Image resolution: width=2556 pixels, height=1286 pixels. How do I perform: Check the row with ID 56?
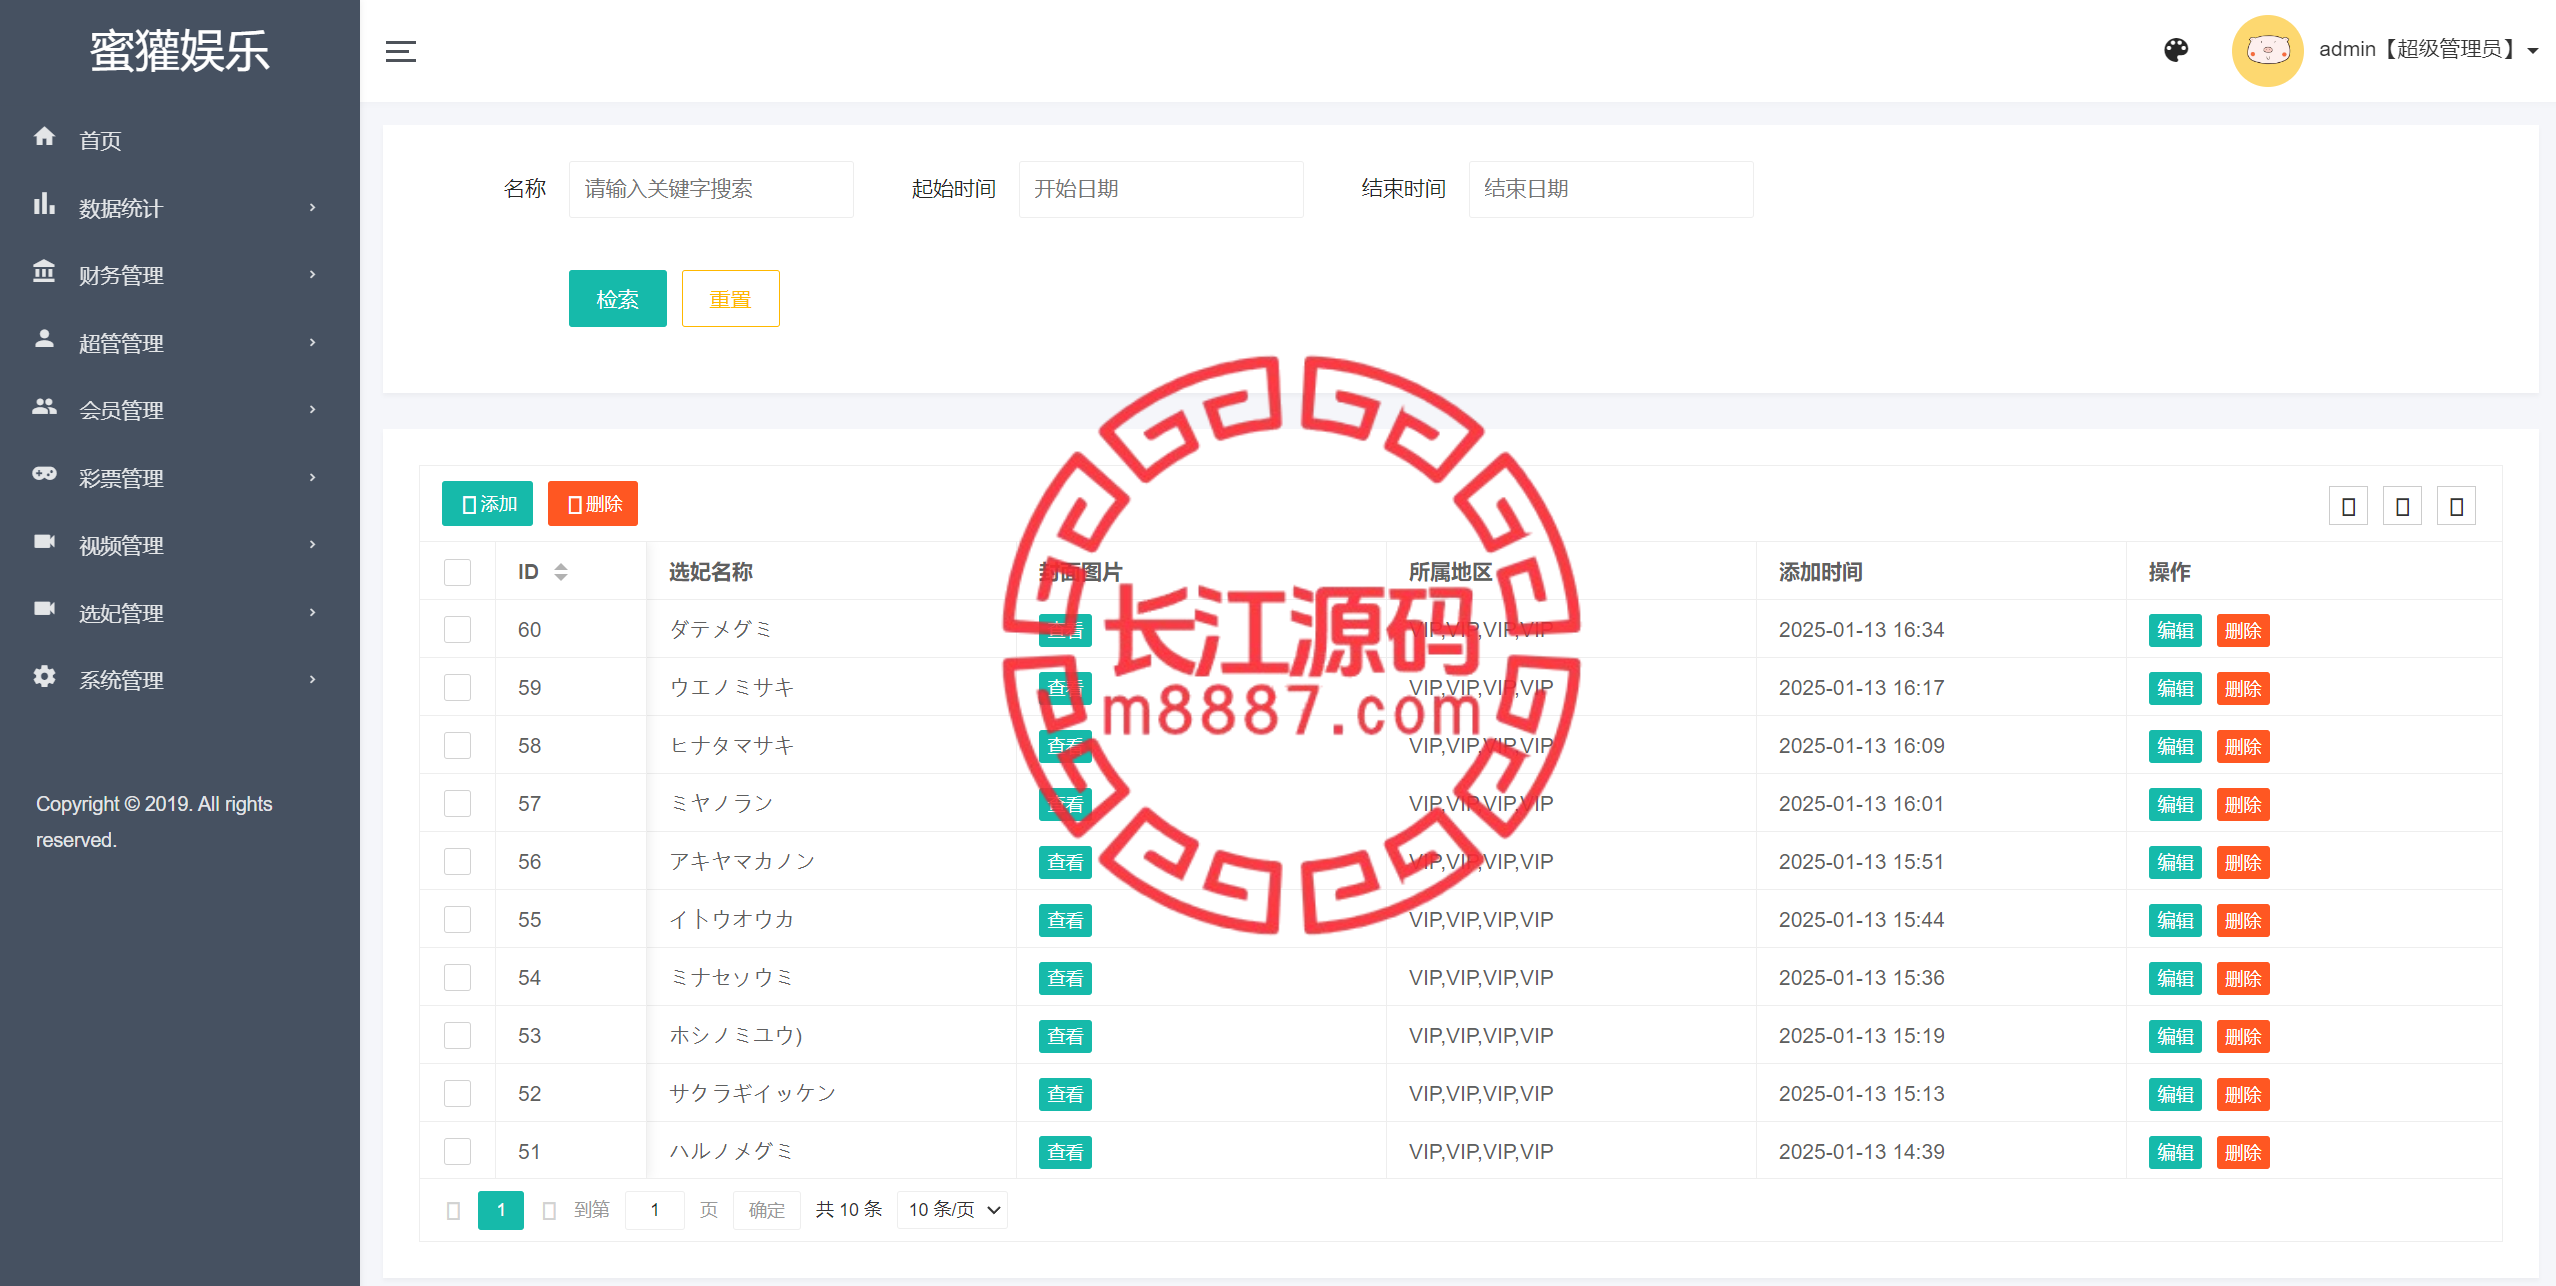(457, 862)
